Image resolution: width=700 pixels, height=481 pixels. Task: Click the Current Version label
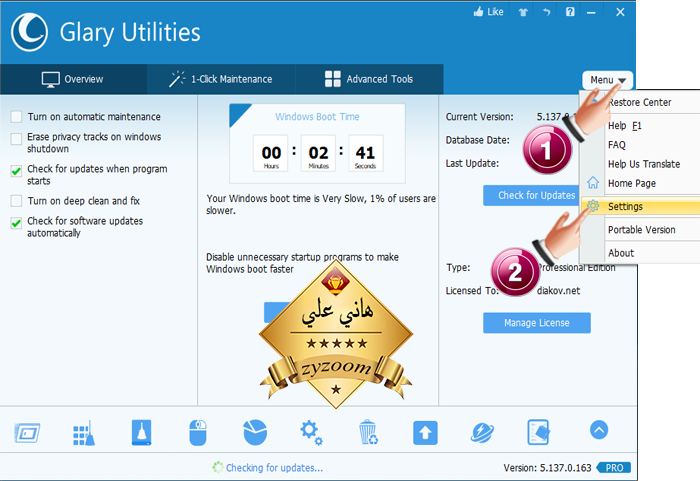coord(479,117)
